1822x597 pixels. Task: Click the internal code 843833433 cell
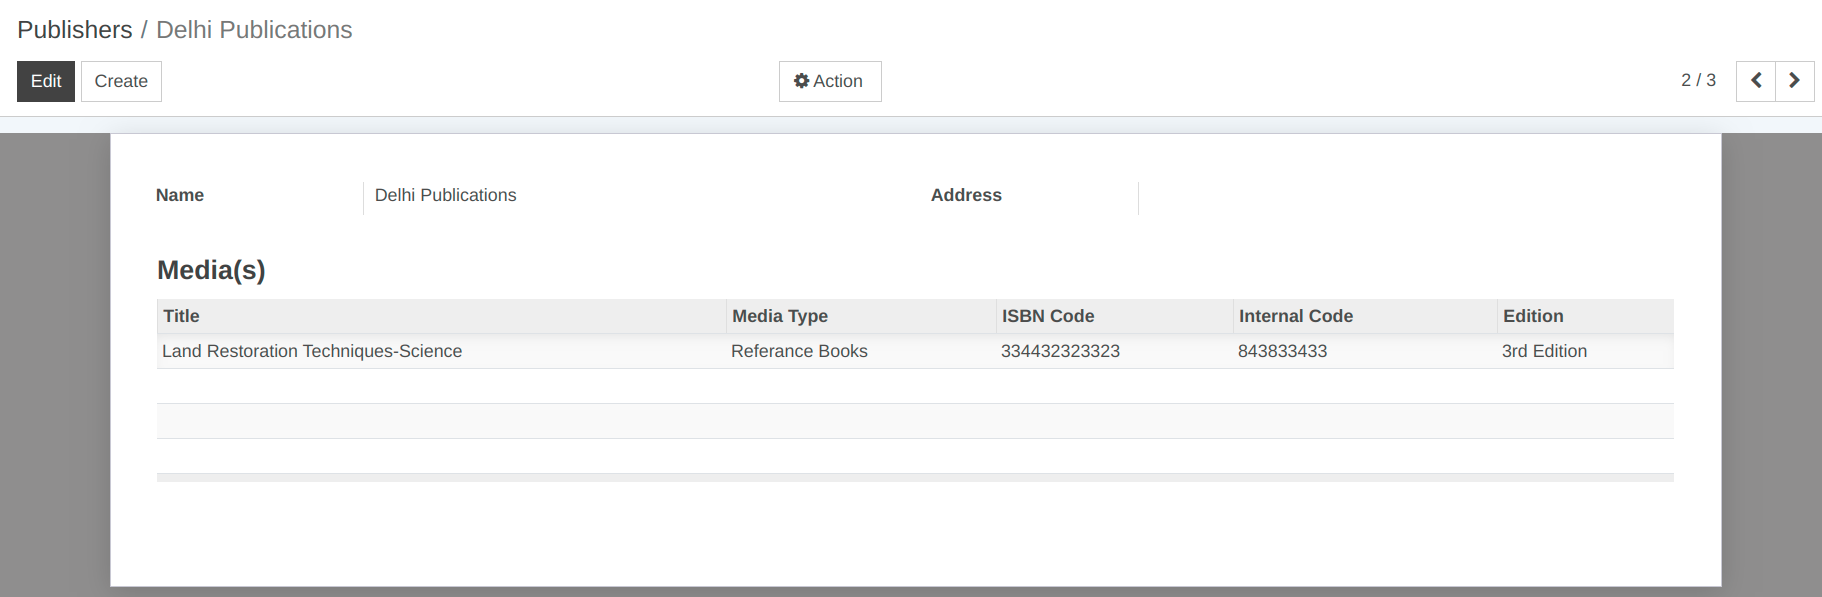click(1282, 351)
